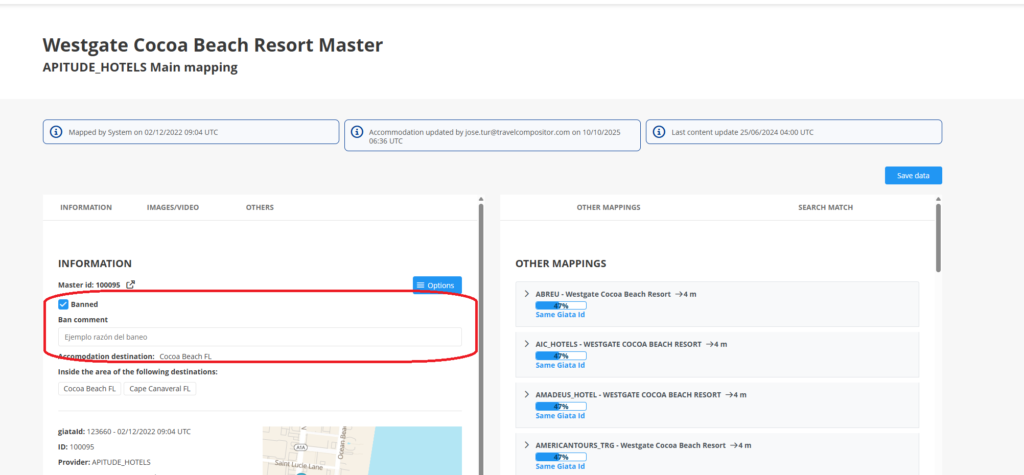
Task: Click info icon beside Accommodation updated notice
Action: (x=357, y=132)
